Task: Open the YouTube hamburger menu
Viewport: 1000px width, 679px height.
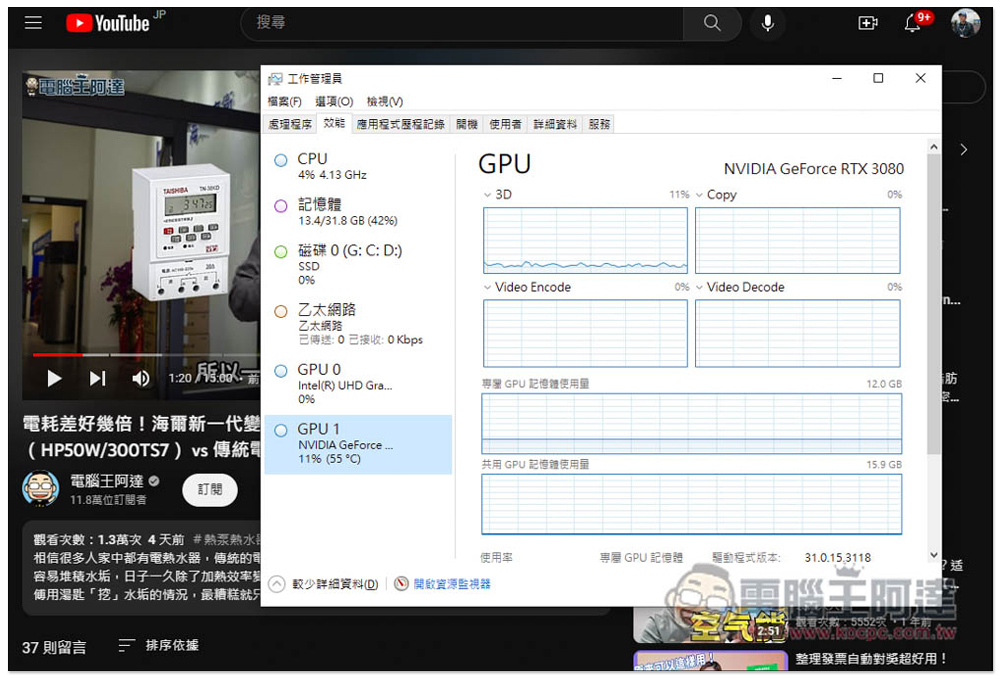Action: click(34, 23)
